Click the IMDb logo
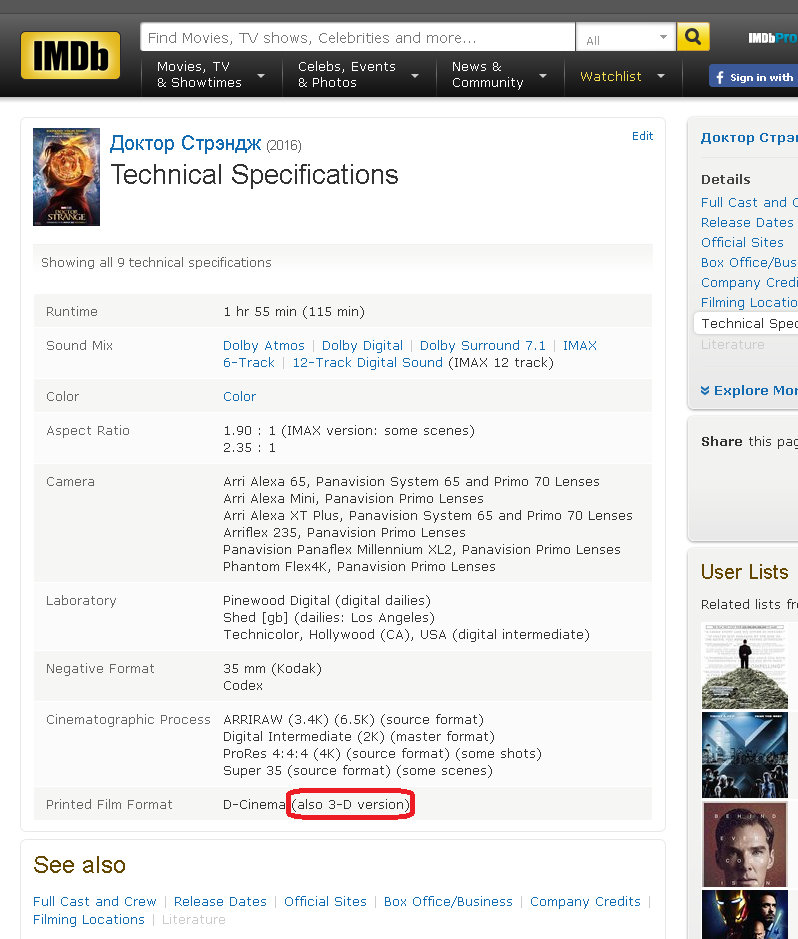This screenshot has width=798, height=939. [x=70, y=55]
